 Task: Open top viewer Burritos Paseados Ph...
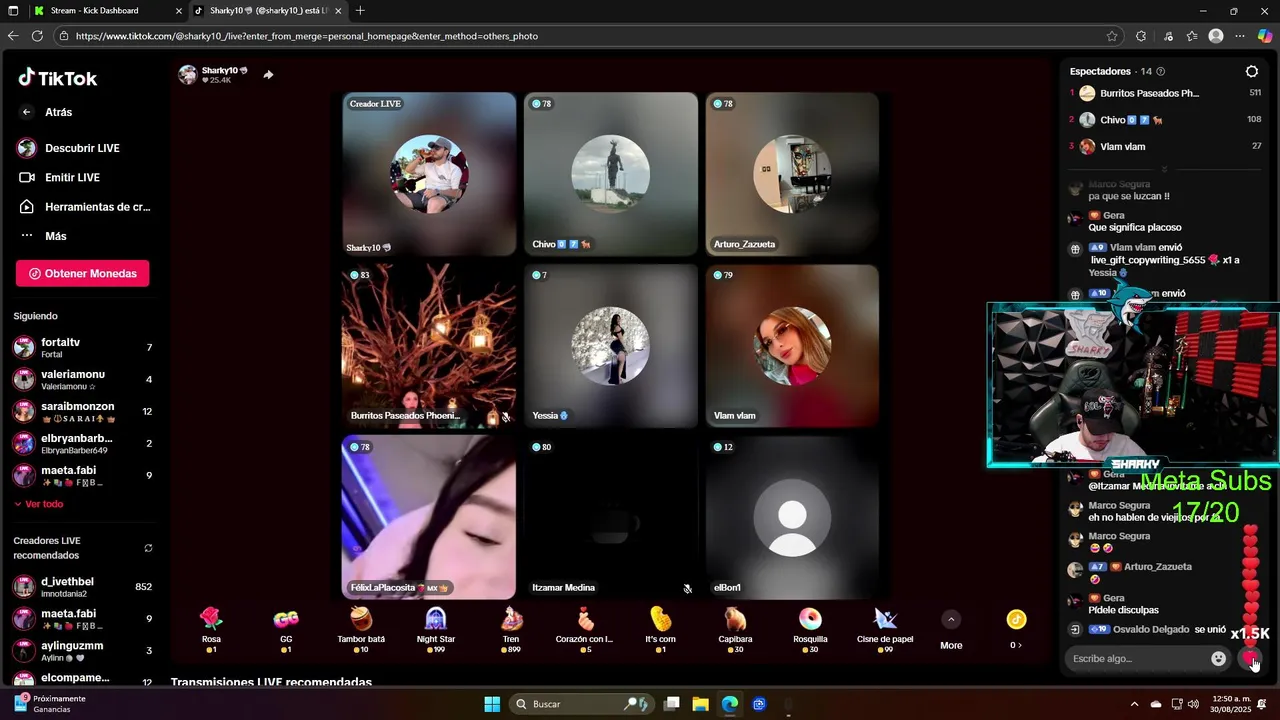[1165, 93]
